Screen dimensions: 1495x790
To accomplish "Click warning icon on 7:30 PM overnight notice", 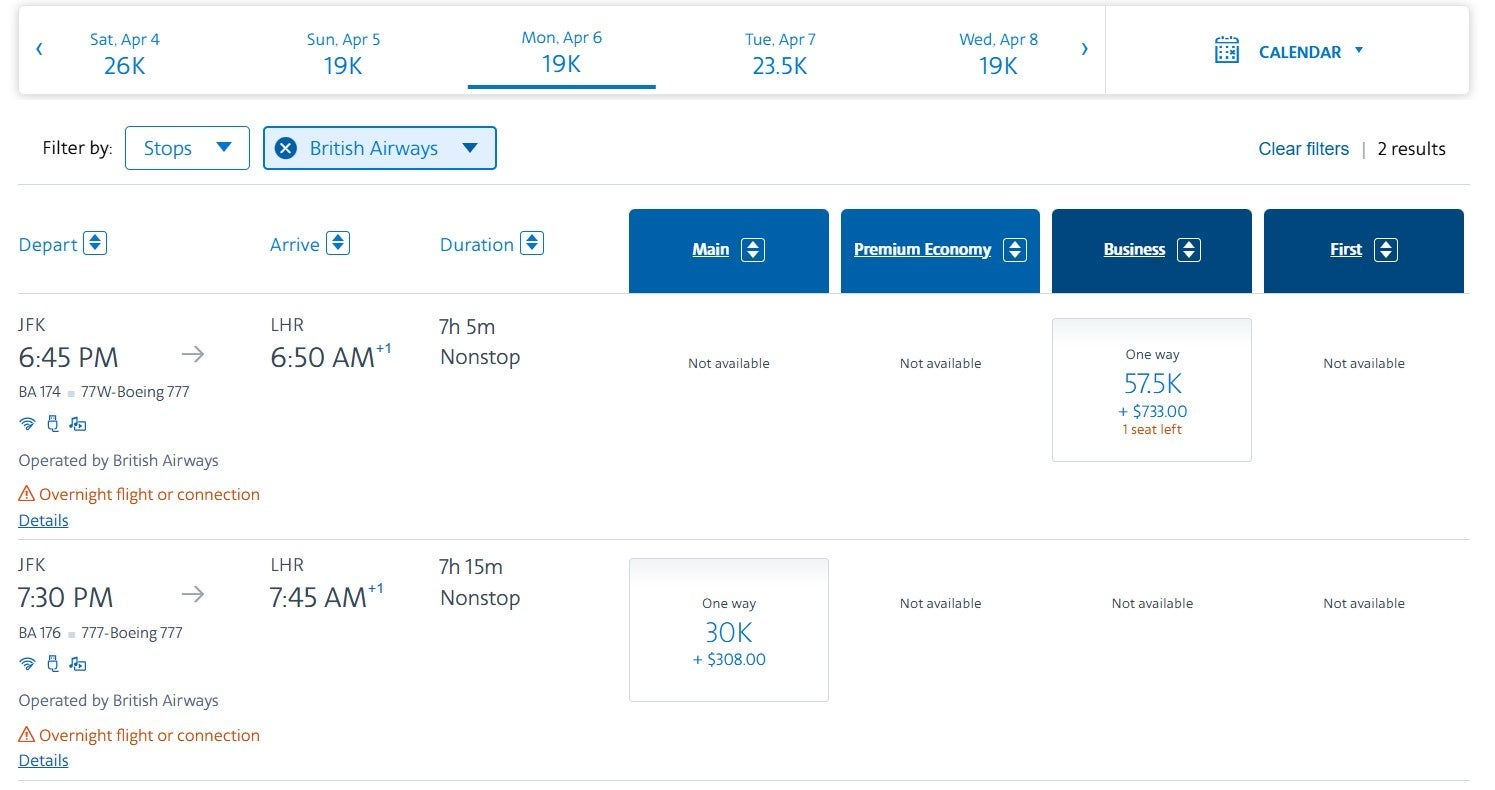I will [x=27, y=735].
